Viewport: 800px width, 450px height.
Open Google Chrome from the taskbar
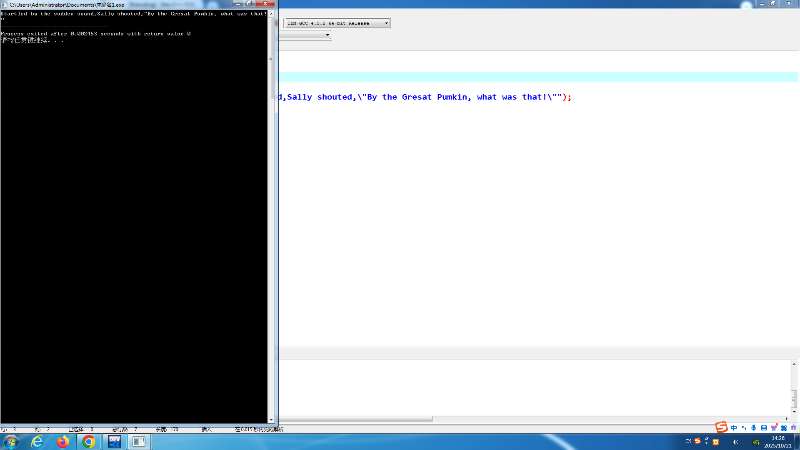pos(88,442)
